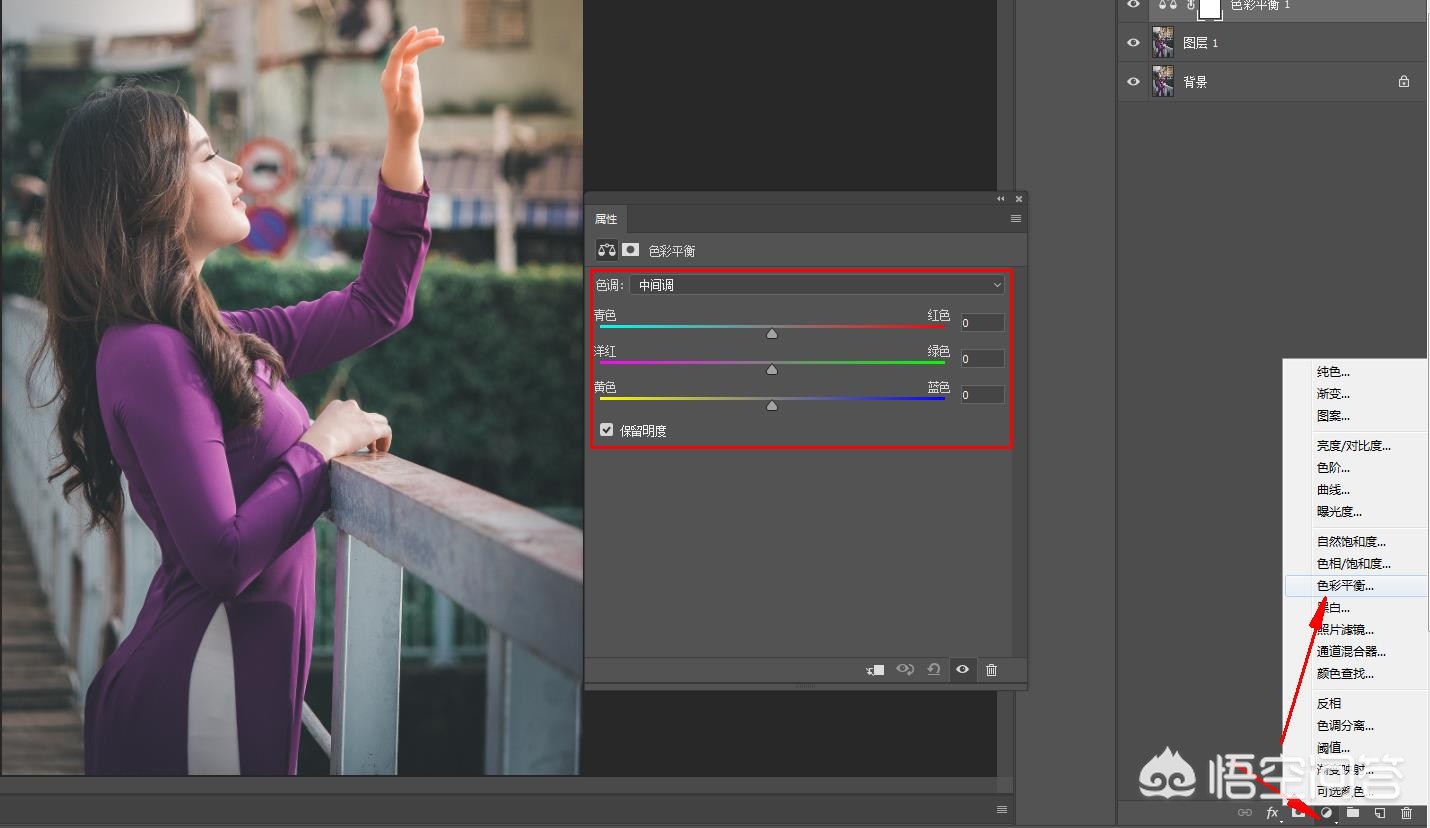Click the color balance scales icon in Properties
The height and width of the screenshot is (828, 1430).
[x=607, y=250]
